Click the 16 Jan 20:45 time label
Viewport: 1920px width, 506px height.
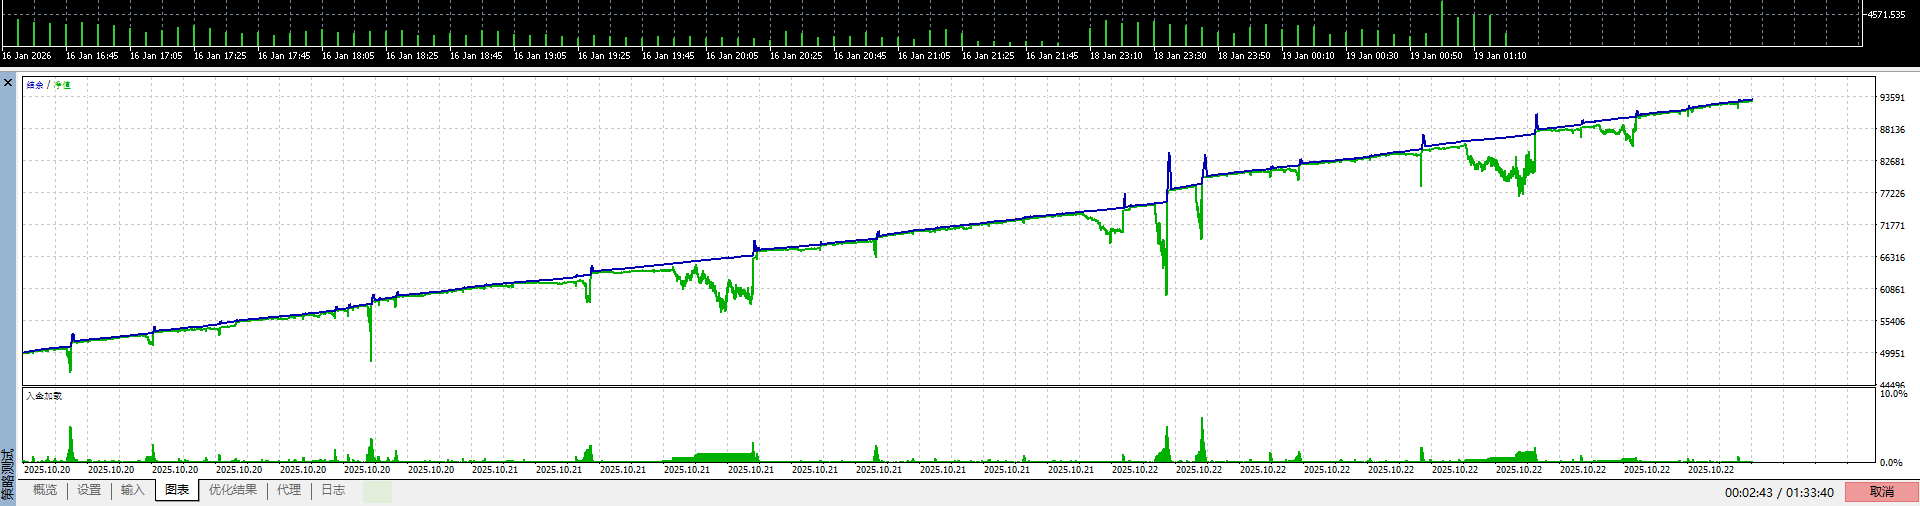coord(860,56)
